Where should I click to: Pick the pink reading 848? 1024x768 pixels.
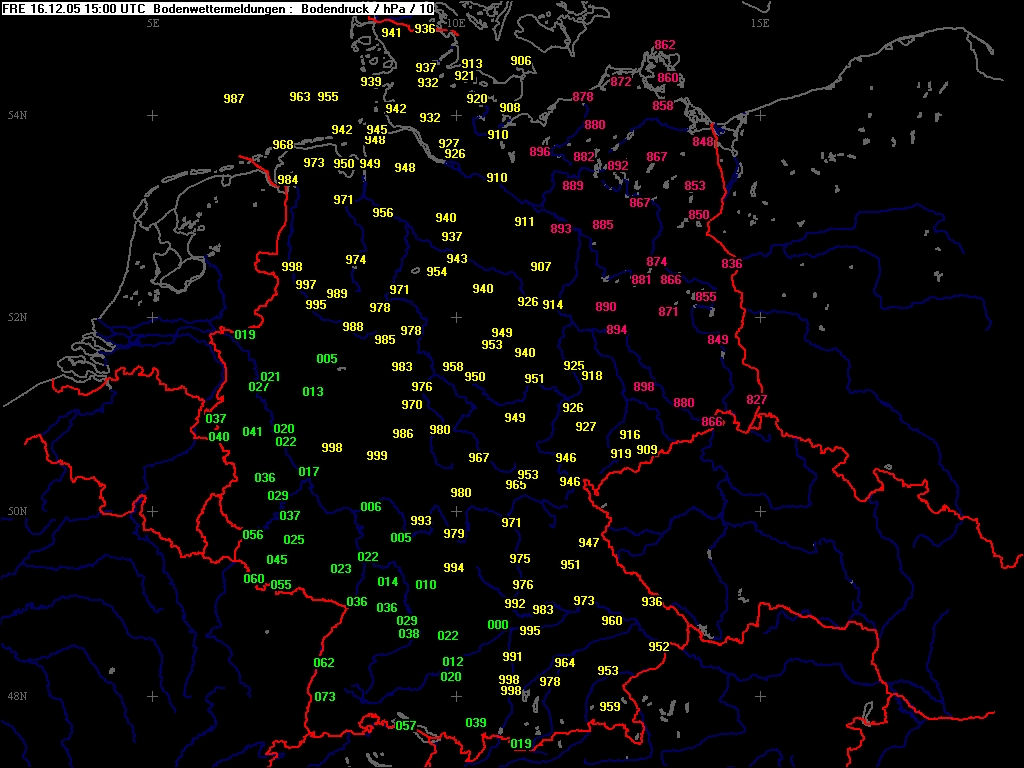point(703,142)
